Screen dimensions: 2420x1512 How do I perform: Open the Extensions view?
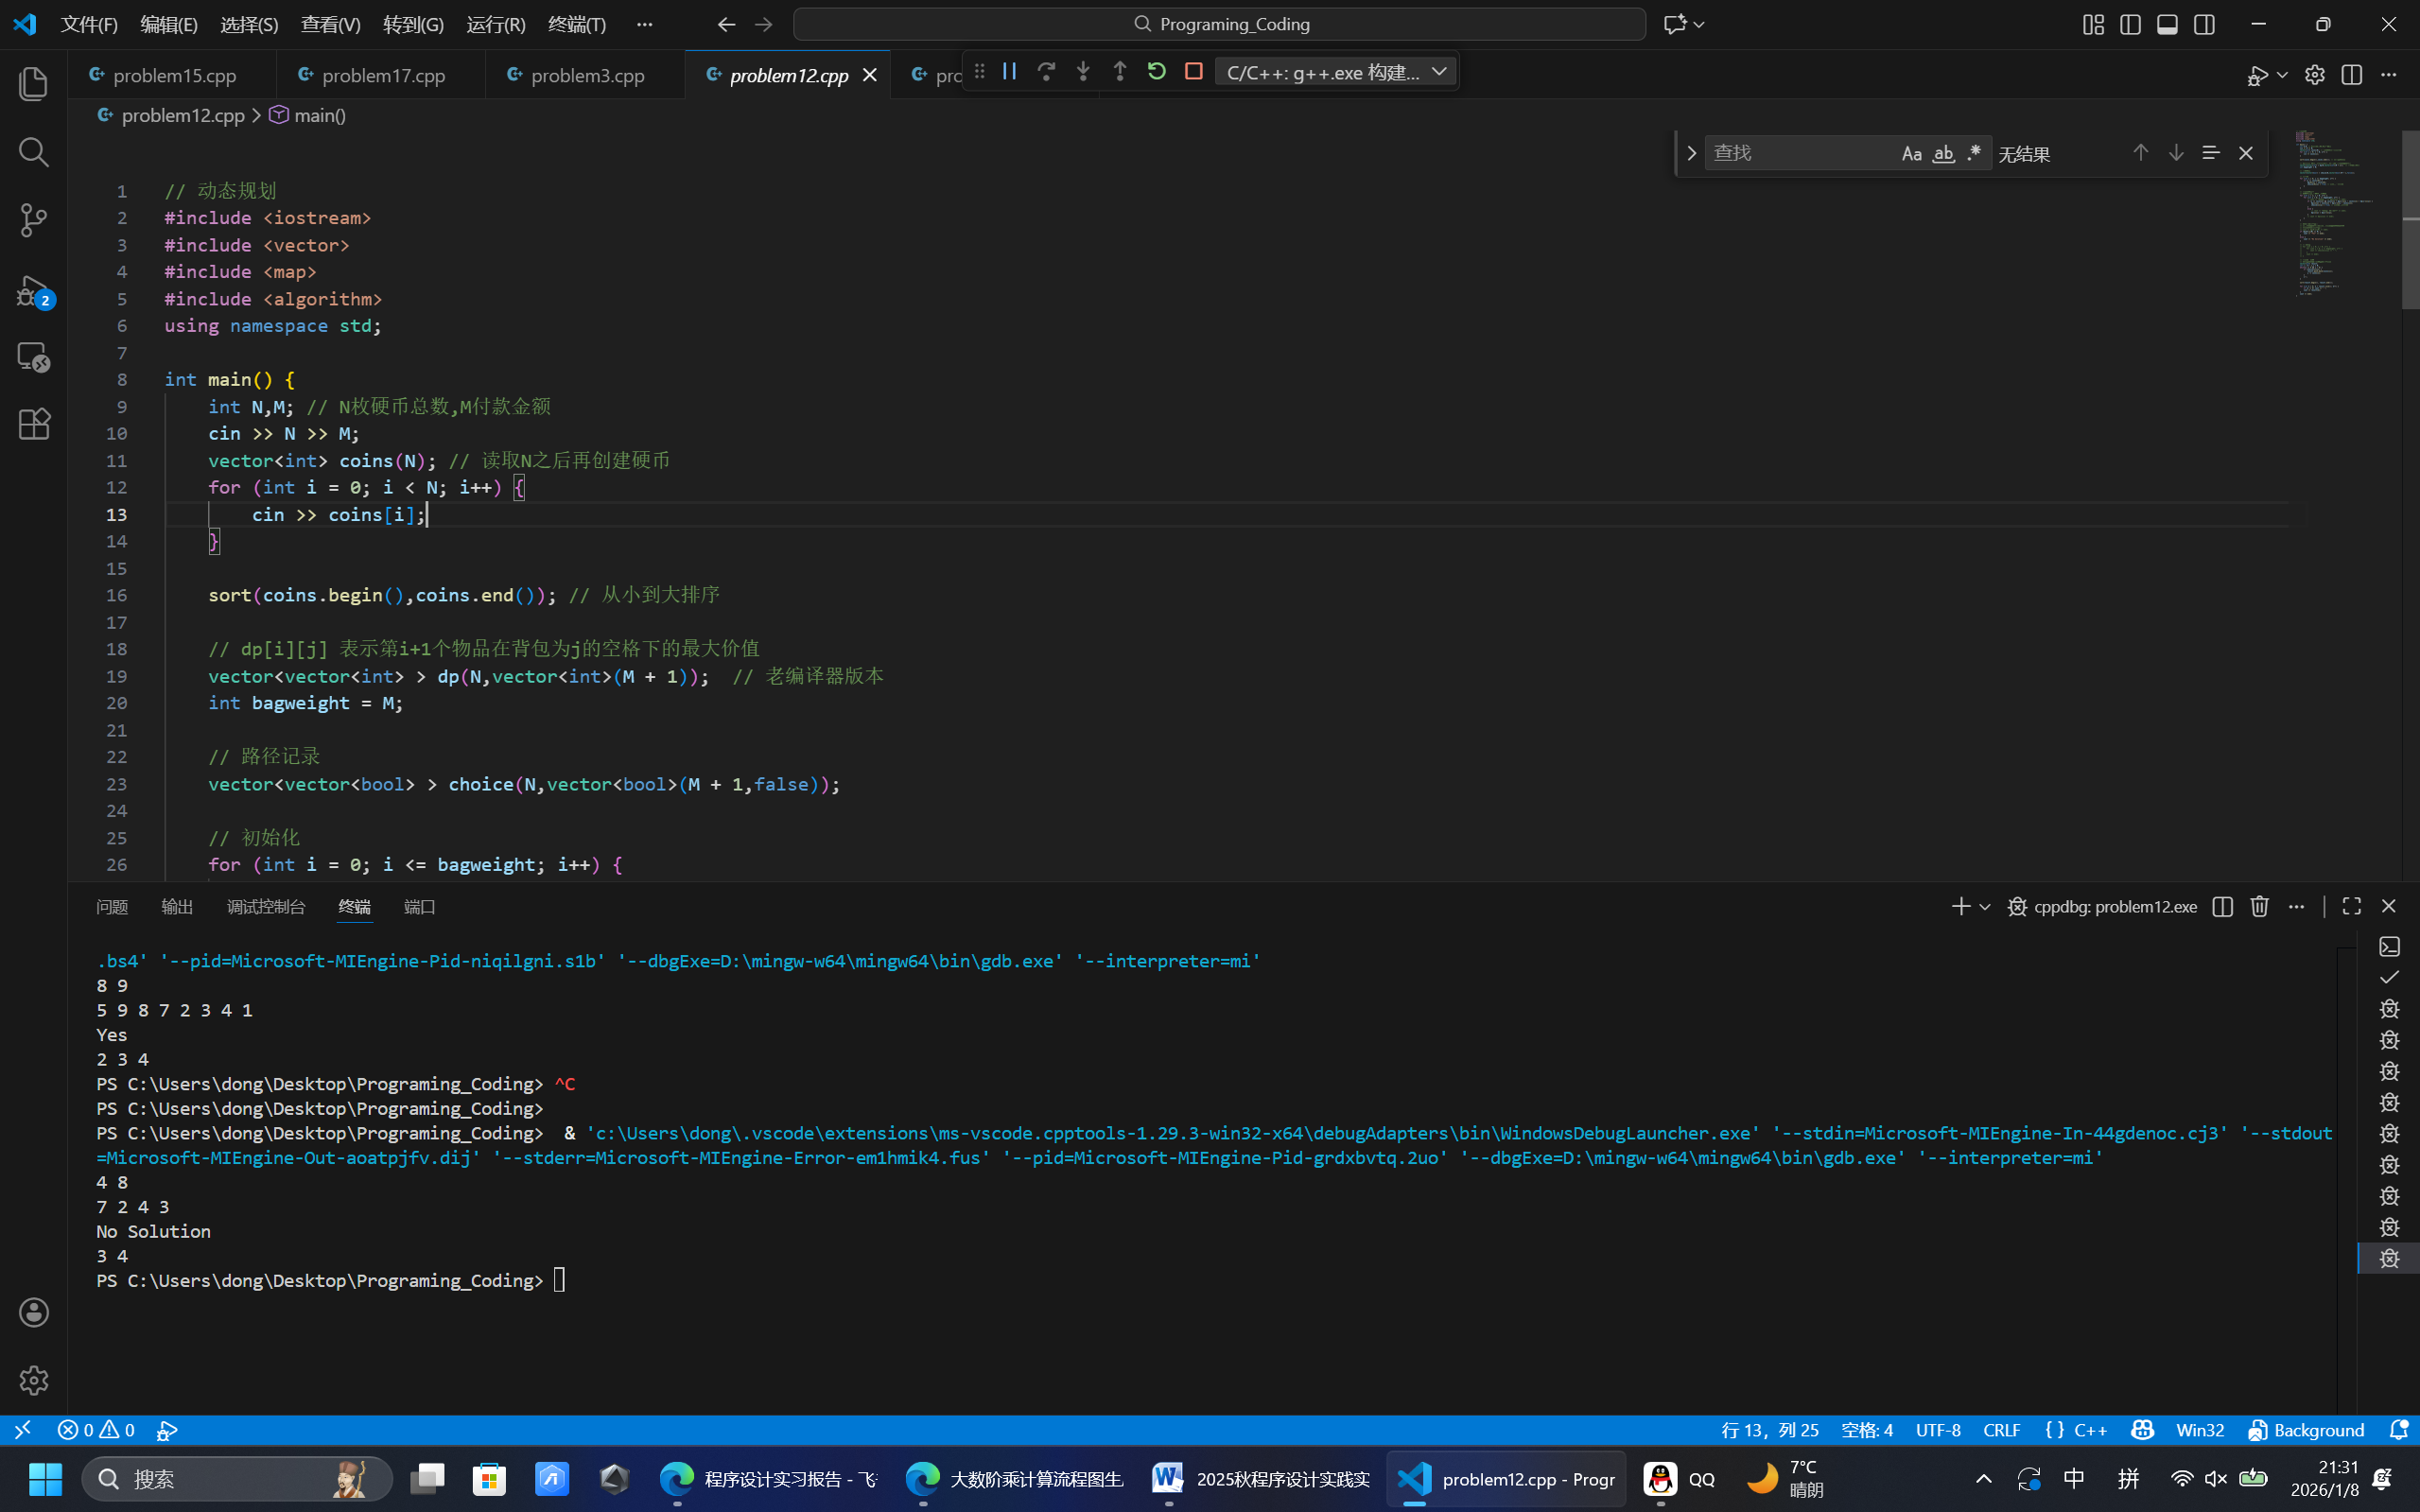click(x=34, y=424)
